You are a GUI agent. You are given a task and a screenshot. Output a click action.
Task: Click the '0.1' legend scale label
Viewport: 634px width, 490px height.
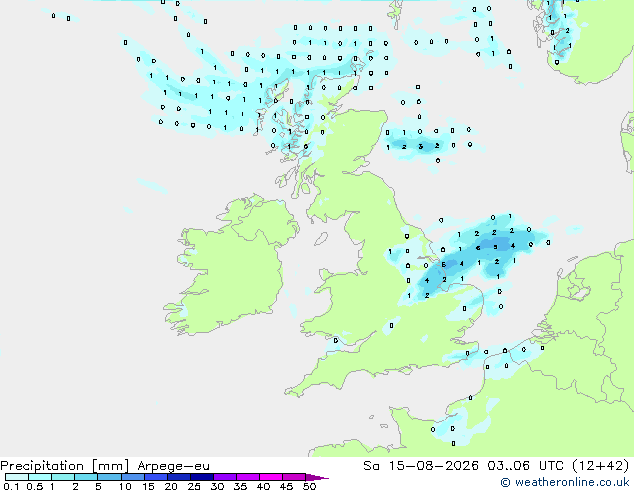(x=11, y=486)
